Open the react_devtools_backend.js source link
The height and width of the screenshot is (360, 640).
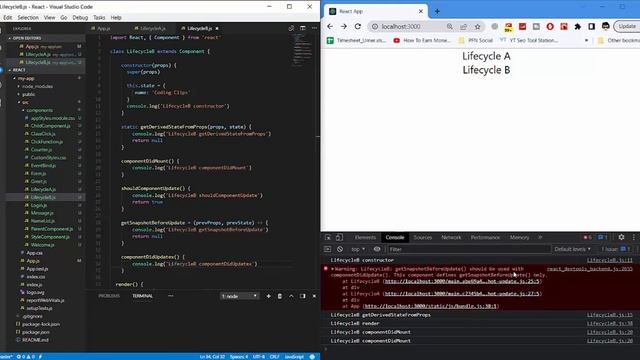[x=589, y=269]
